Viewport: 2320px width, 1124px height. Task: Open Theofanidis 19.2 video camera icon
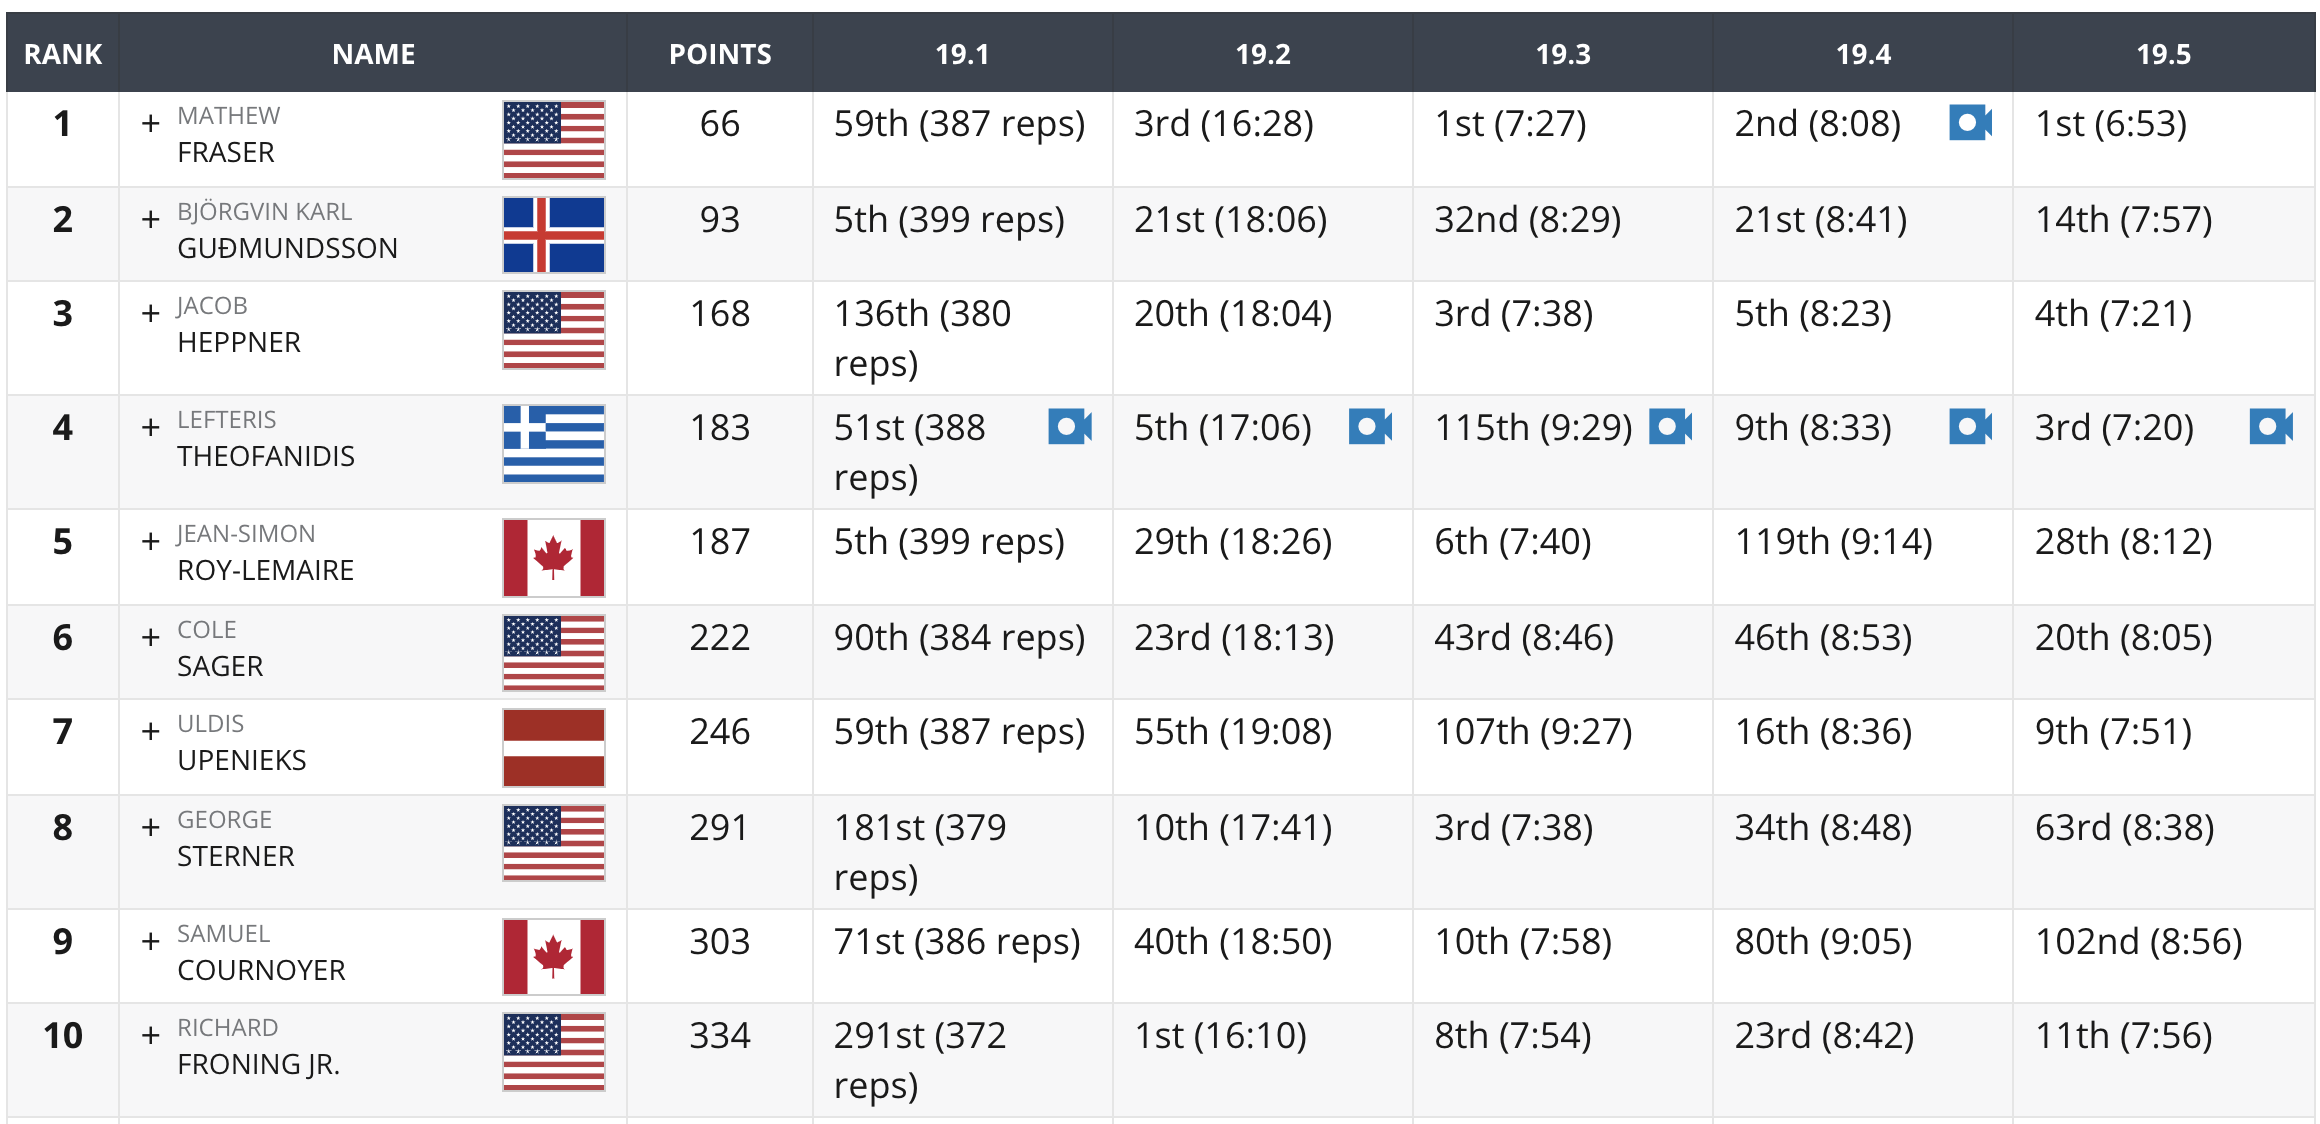coord(1370,427)
